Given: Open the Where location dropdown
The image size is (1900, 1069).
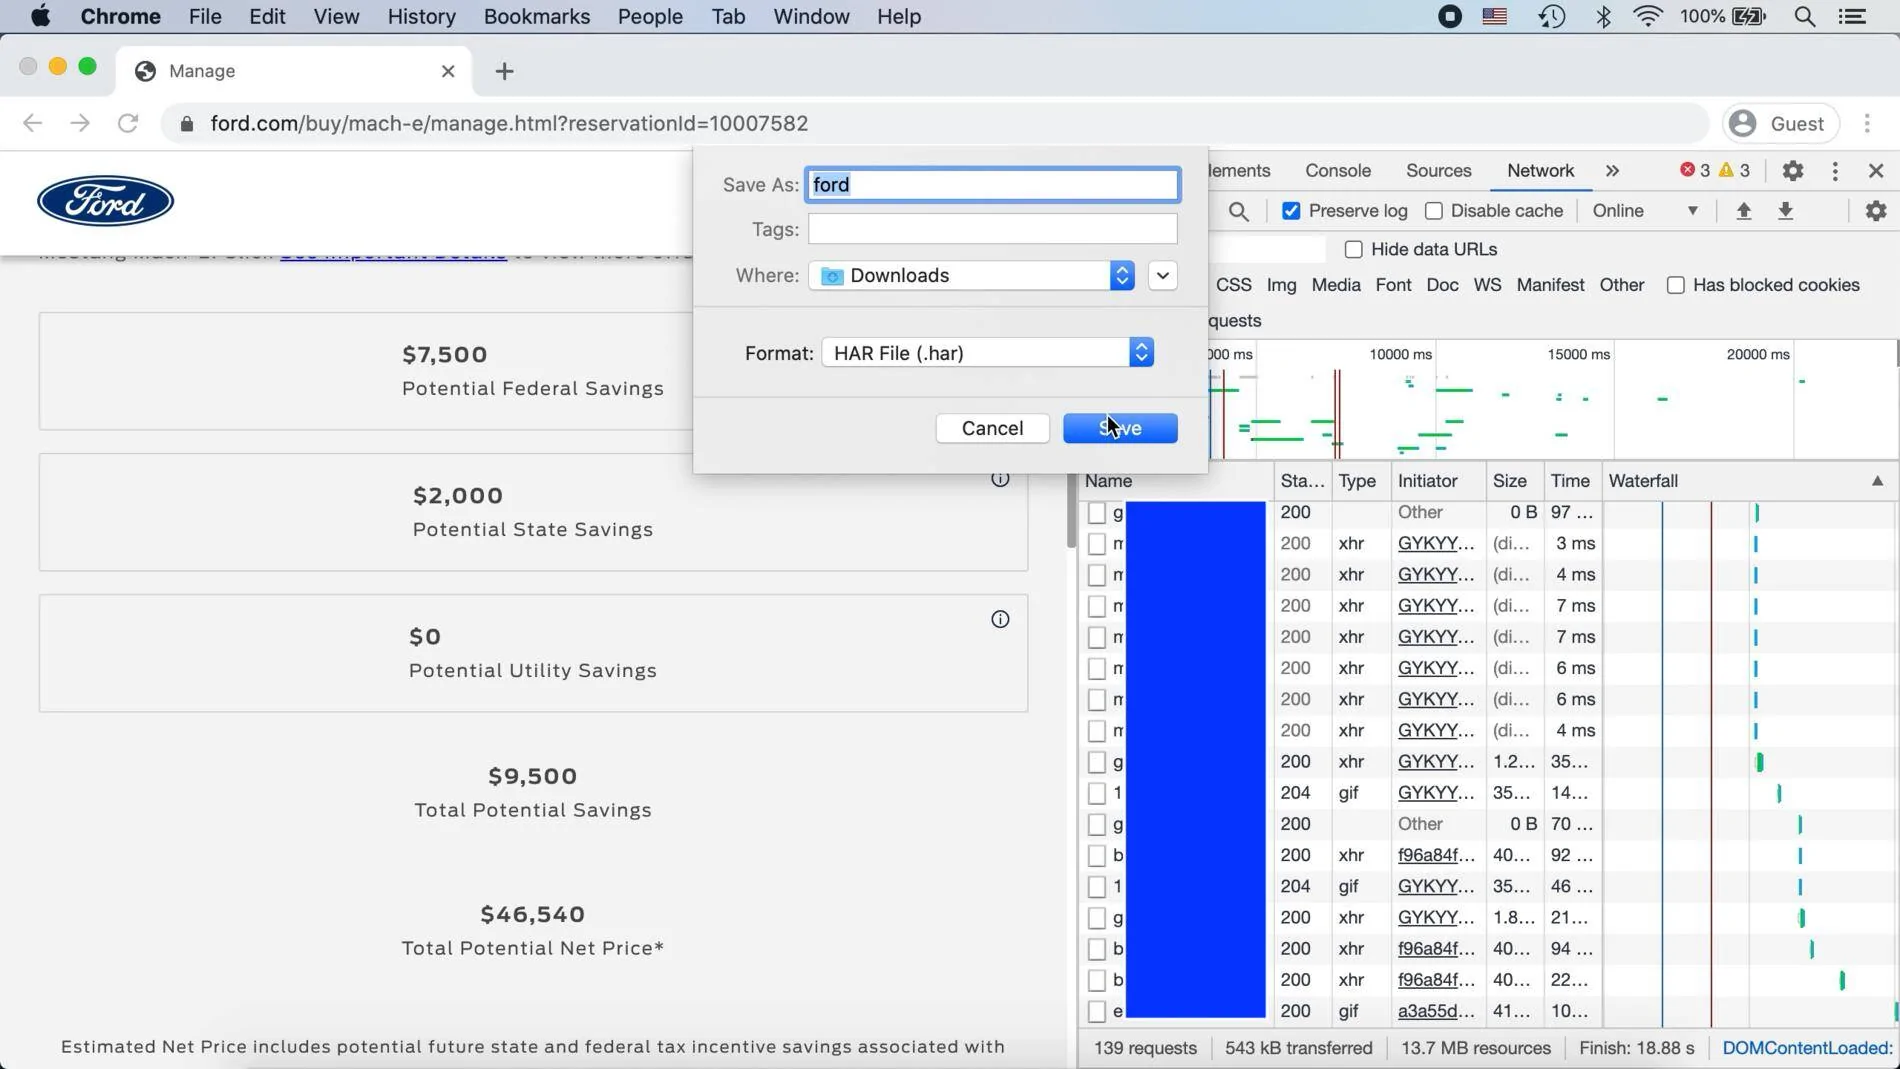Looking at the screenshot, I should coord(972,275).
